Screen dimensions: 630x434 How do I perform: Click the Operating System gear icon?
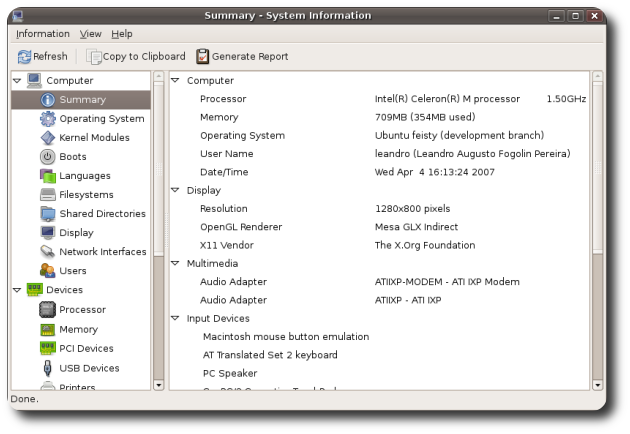(x=48, y=119)
